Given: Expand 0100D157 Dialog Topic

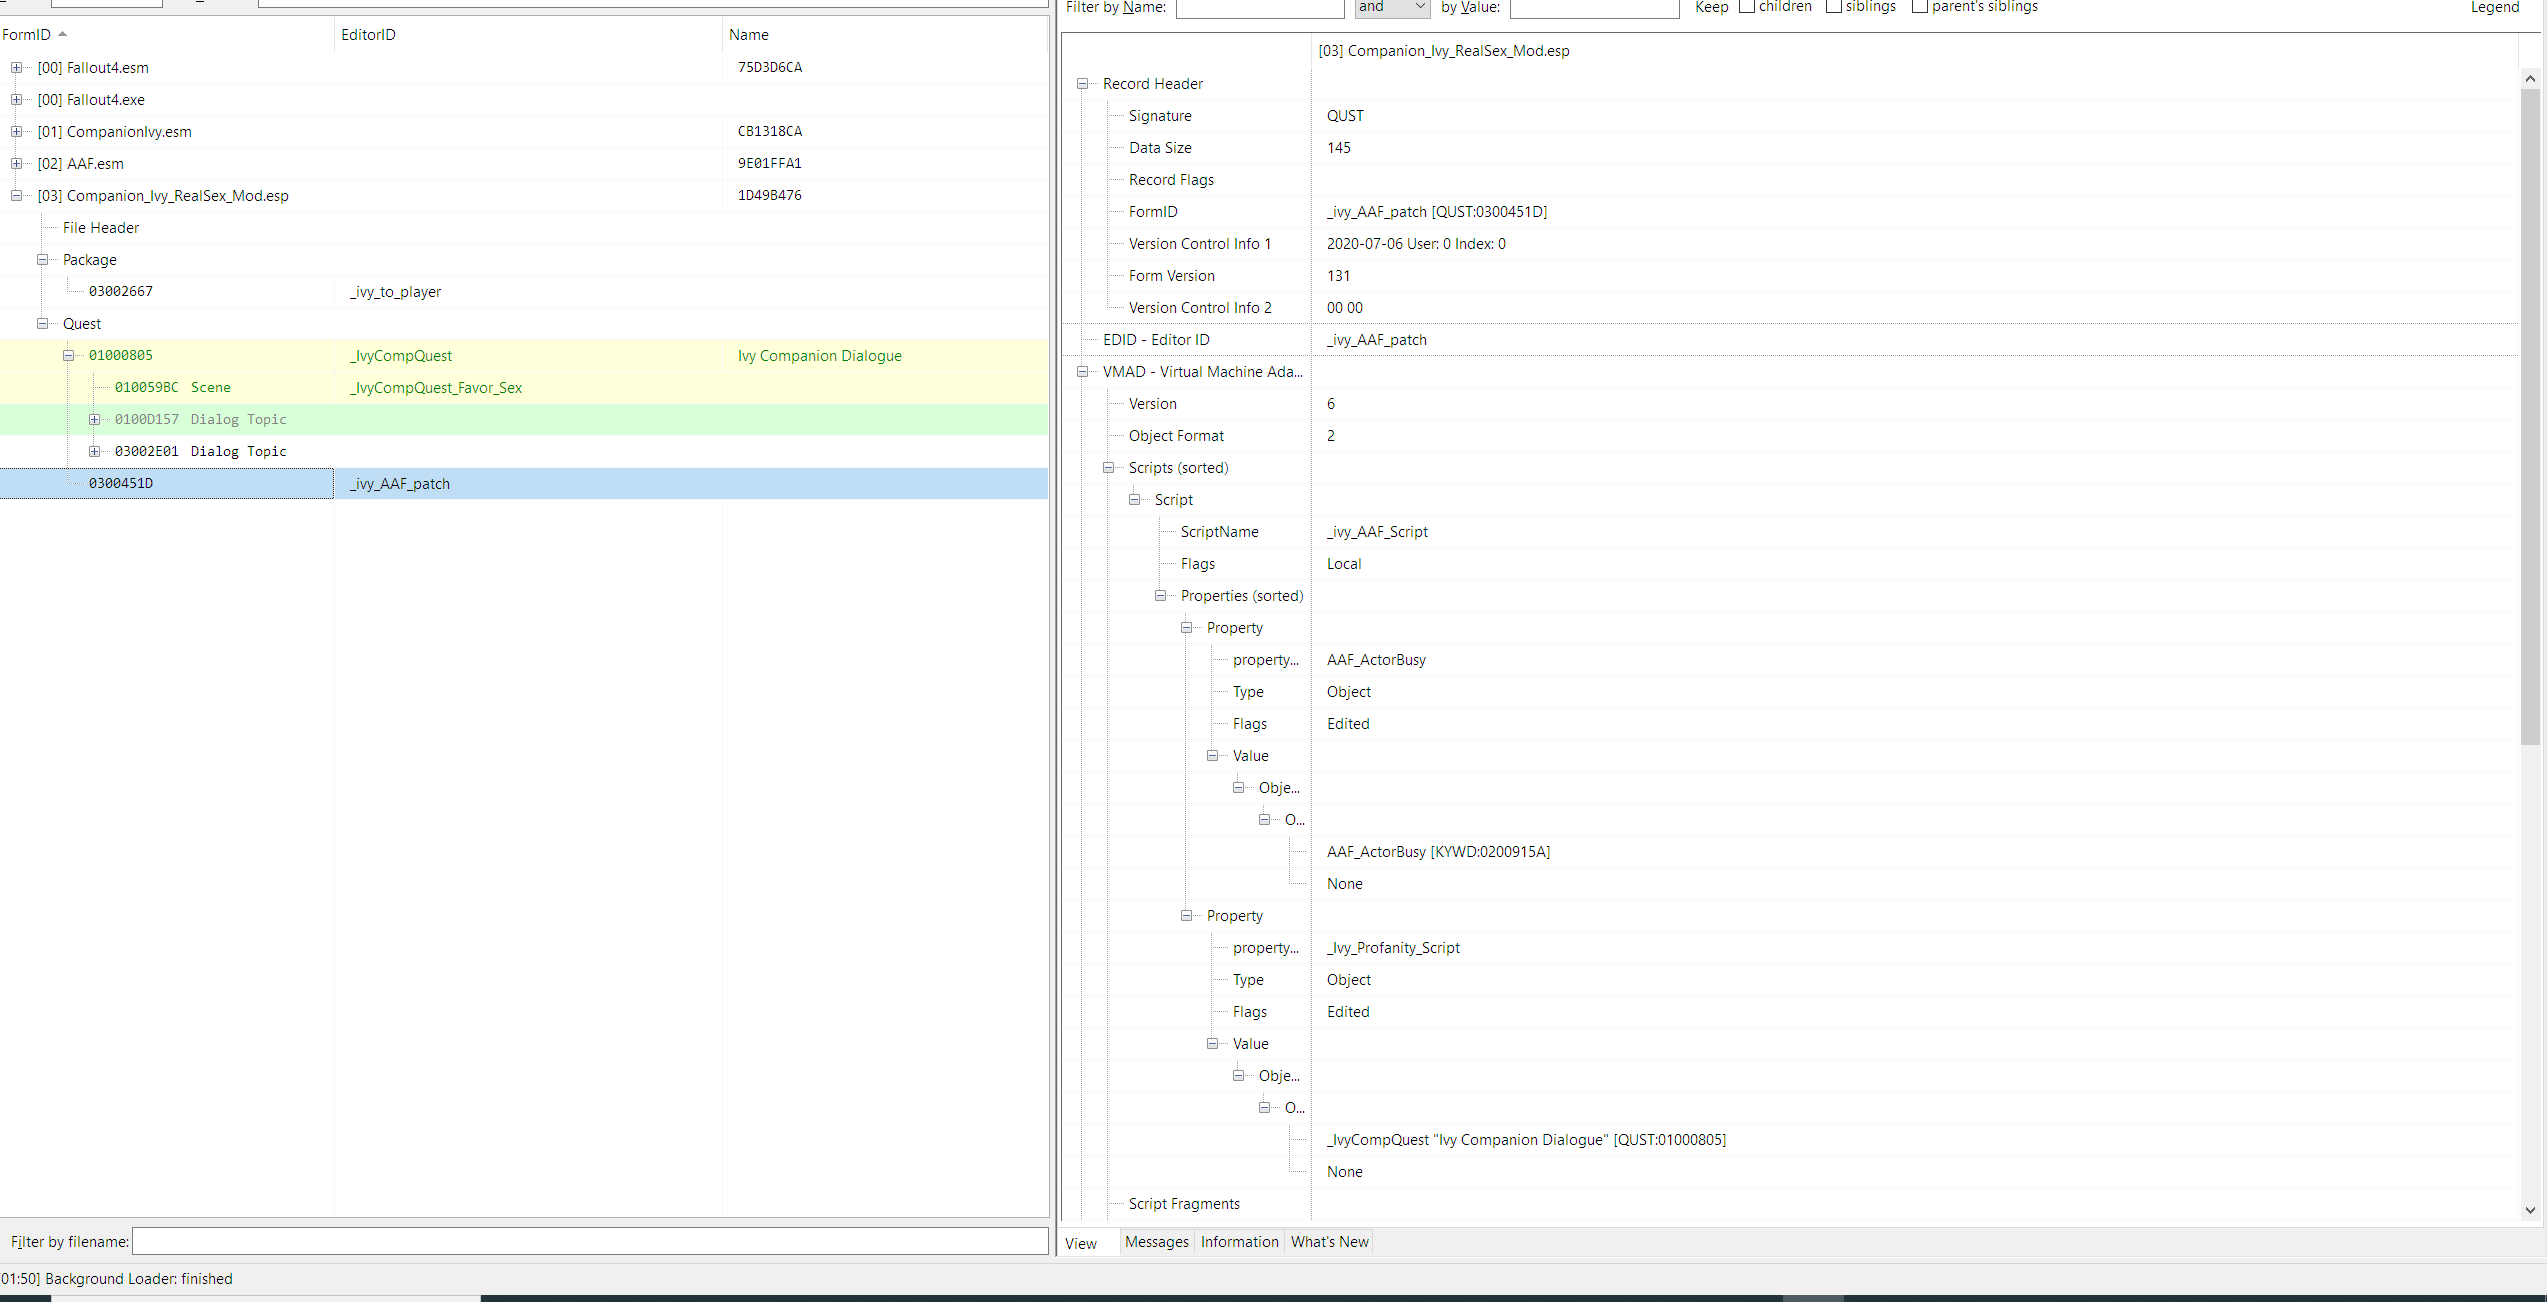Looking at the screenshot, I should click(x=94, y=420).
